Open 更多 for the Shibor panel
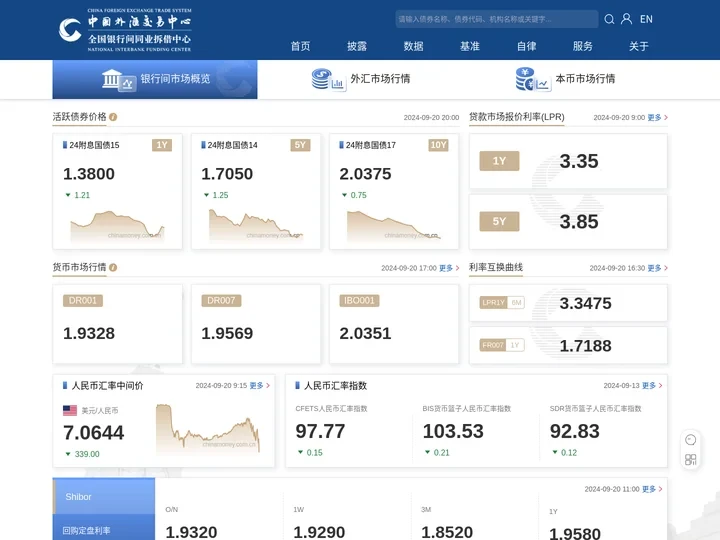This screenshot has height=540, width=720. [652, 489]
